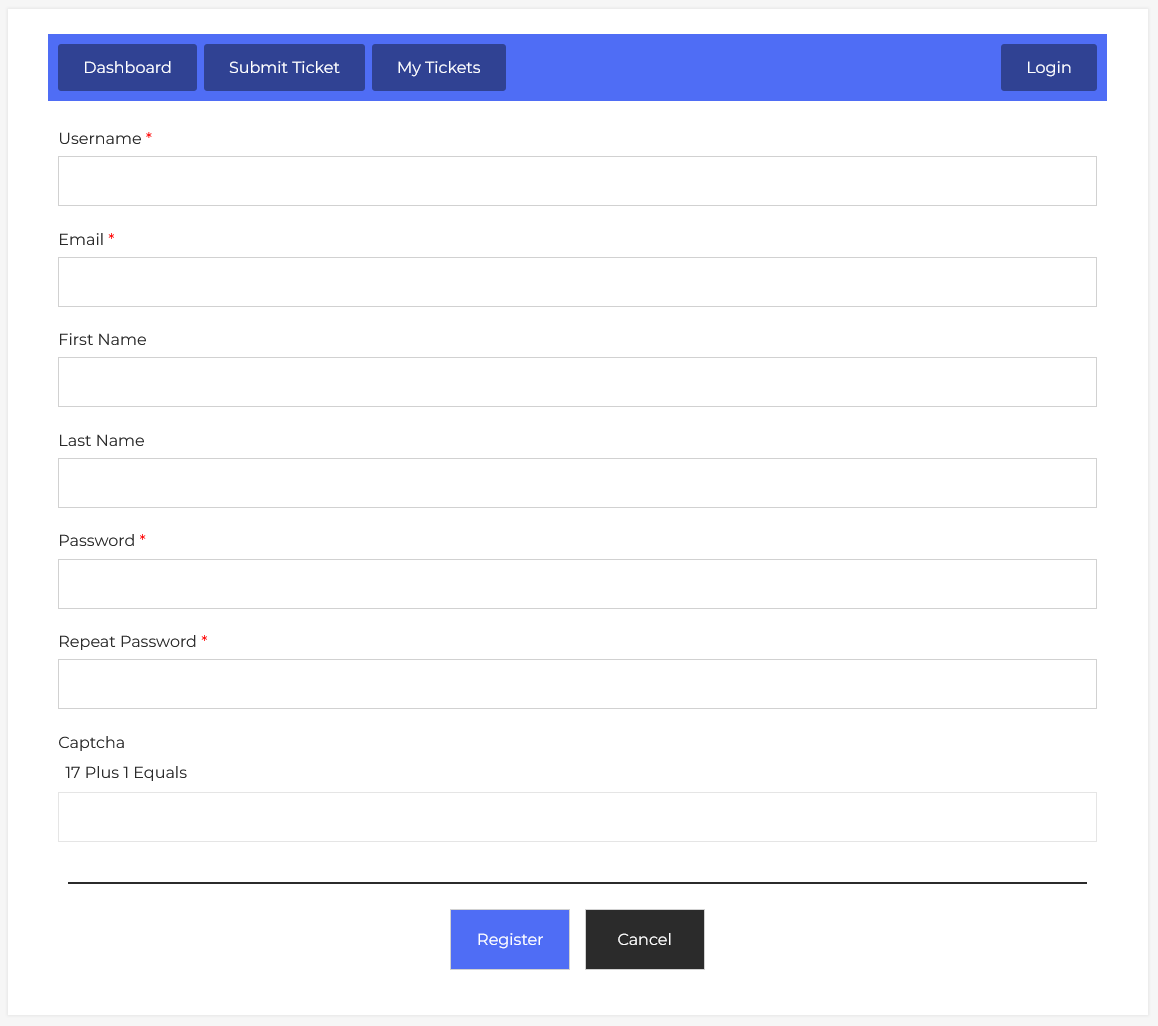Click the Last Name label text
Image resolution: width=1158 pixels, height=1026 pixels.
(x=101, y=441)
